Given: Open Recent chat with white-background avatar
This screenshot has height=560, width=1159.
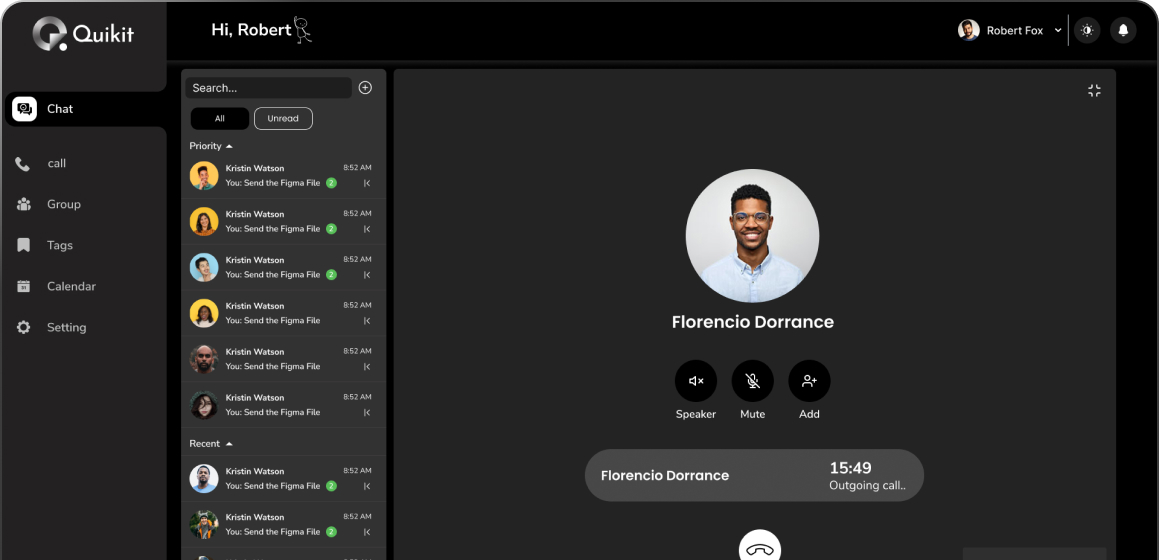Looking at the screenshot, I should pyautogui.click(x=284, y=479).
